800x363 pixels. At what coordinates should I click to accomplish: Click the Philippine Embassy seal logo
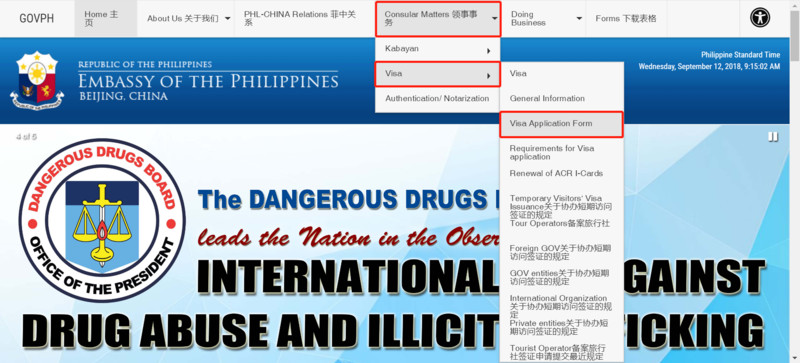click(x=37, y=80)
